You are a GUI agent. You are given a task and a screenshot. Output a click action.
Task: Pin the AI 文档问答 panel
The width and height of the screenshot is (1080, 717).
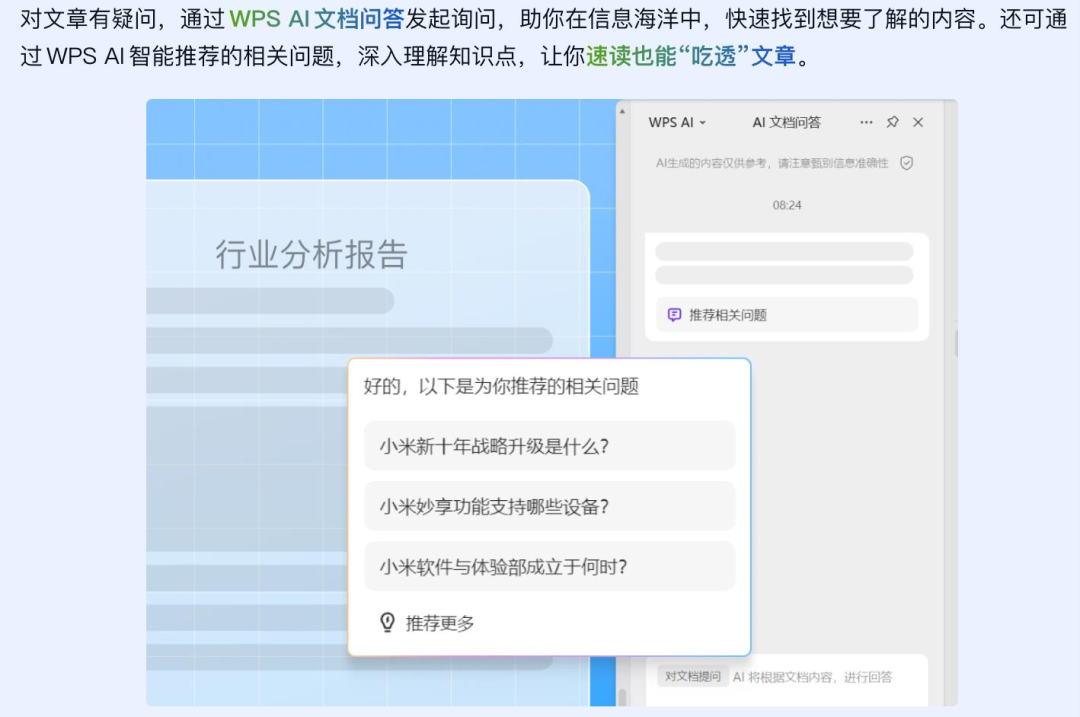click(x=892, y=122)
